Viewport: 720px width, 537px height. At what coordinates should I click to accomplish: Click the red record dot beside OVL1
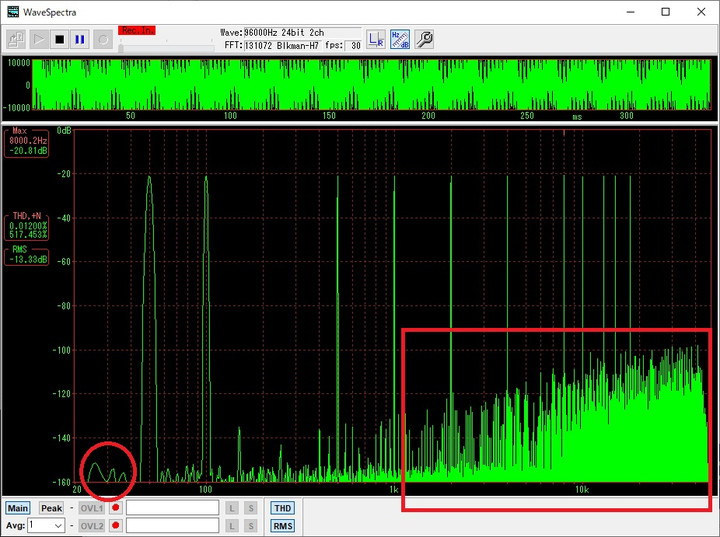coord(116,508)
